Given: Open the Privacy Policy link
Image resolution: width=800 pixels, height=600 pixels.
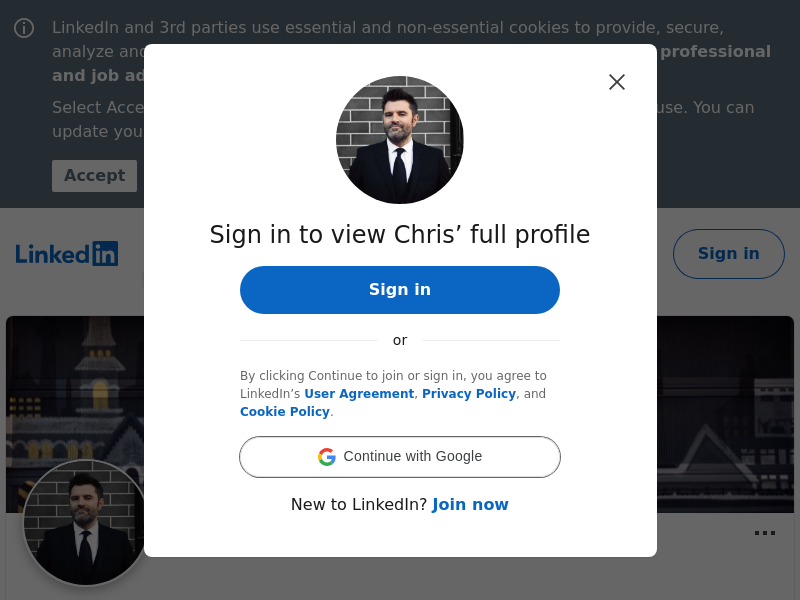Looking at the screenshot, I should tap(469, 394).
